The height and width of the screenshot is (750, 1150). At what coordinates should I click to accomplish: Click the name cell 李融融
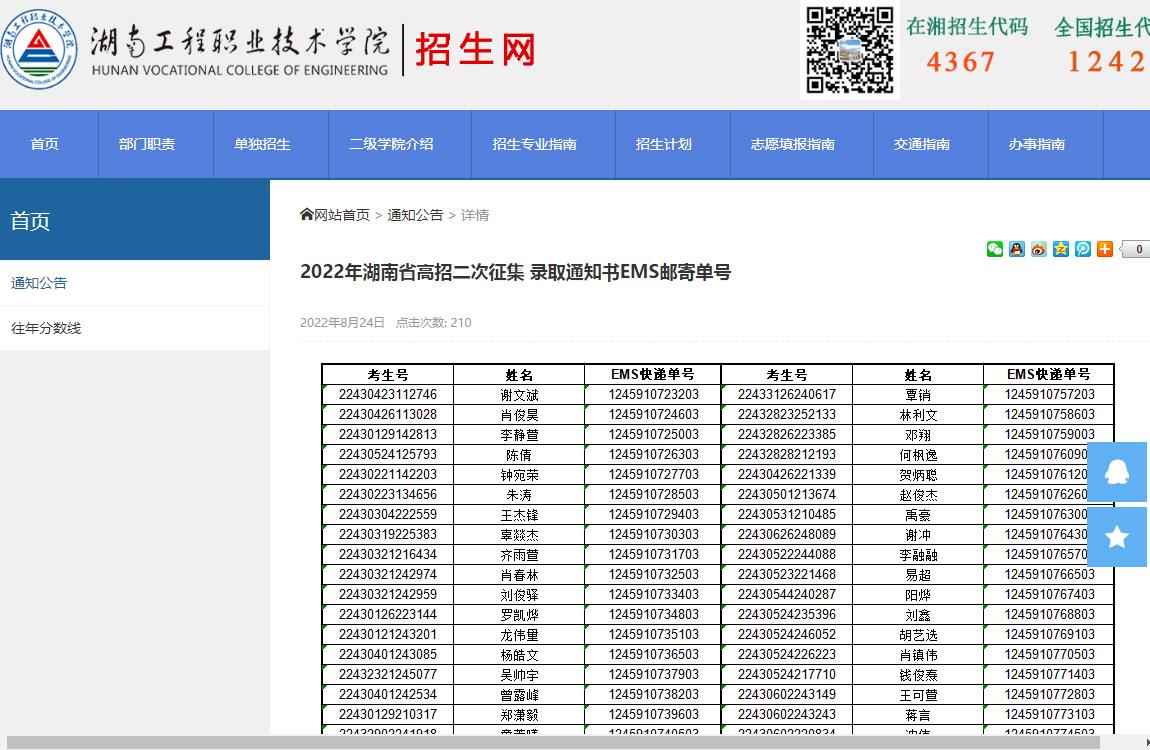point(918,555)
